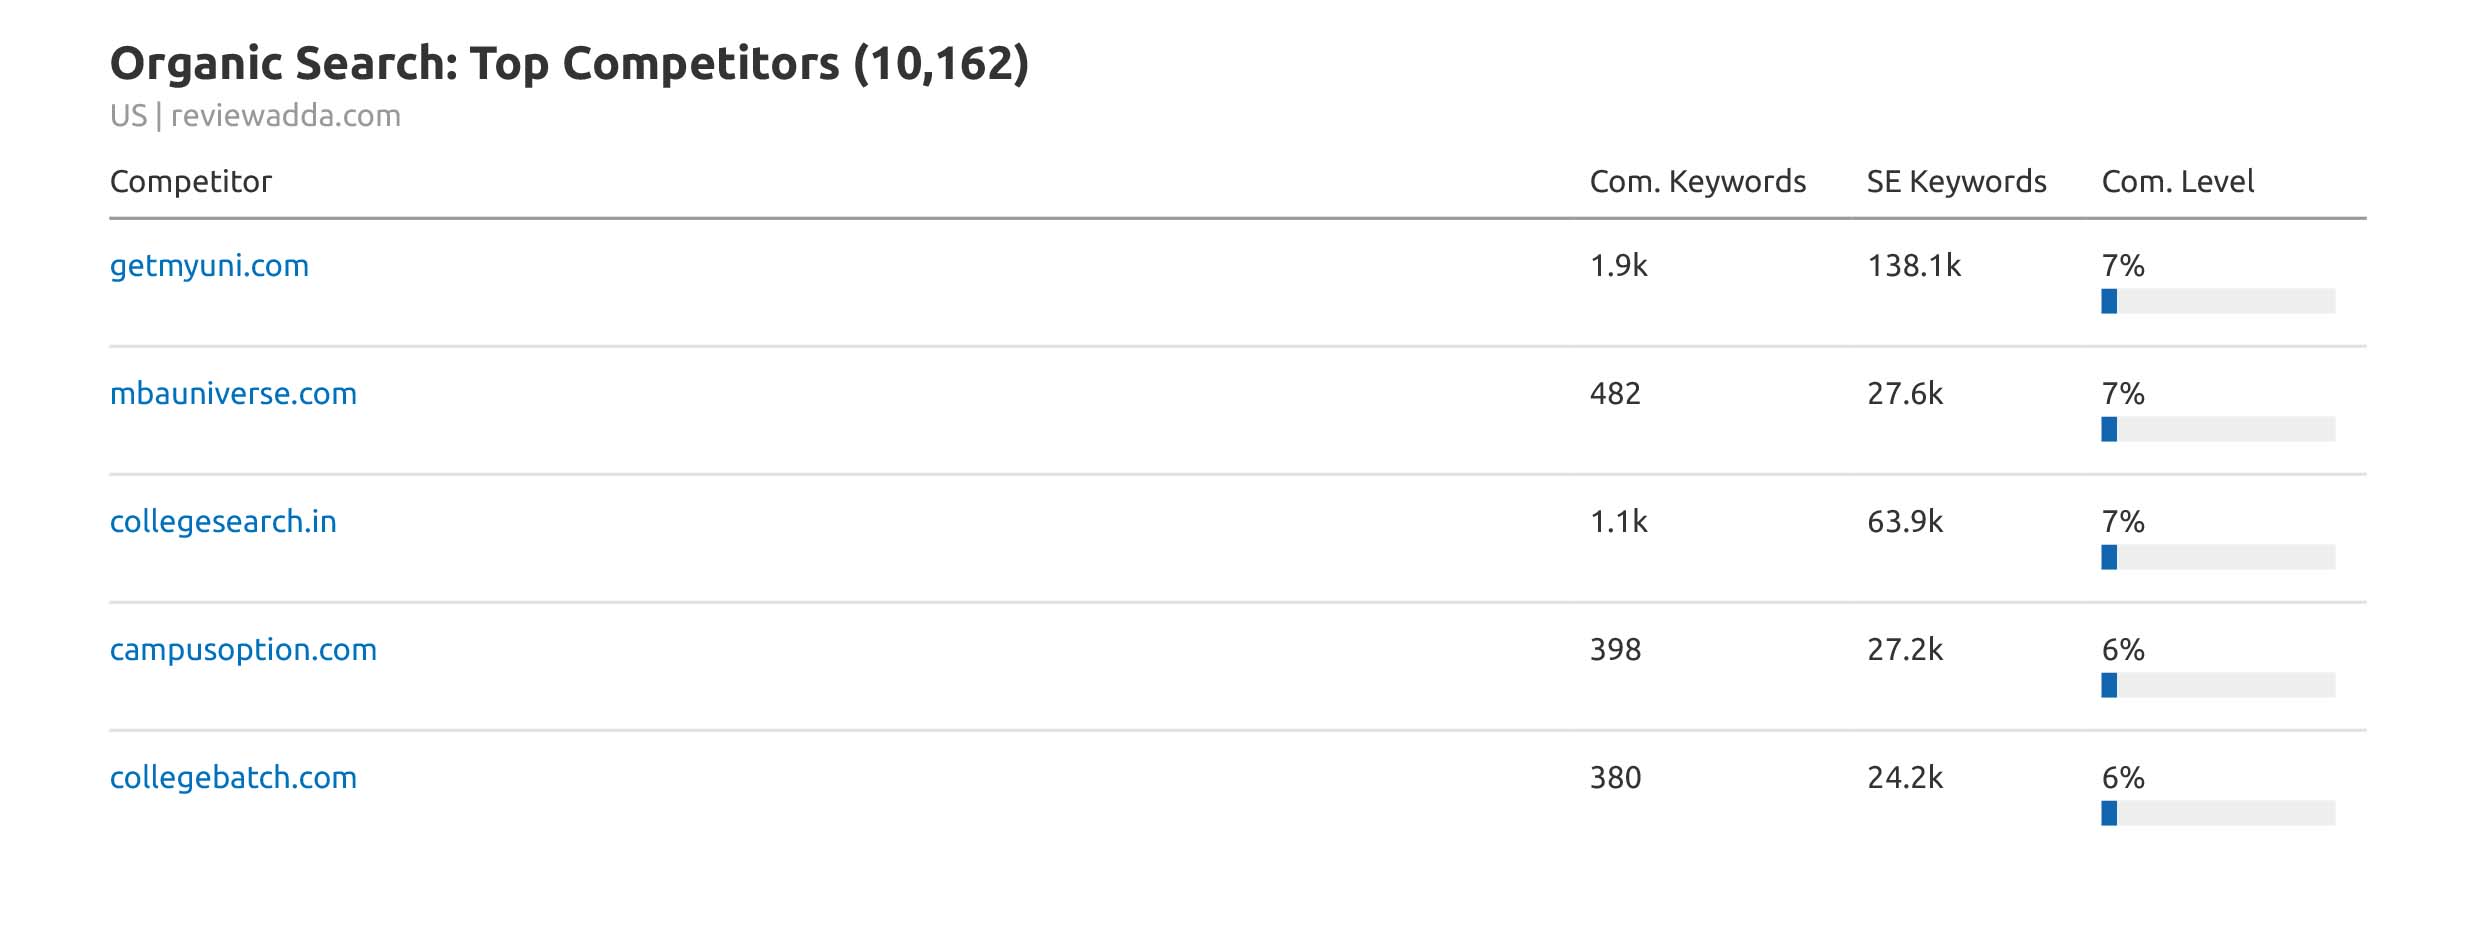Select the collegesearch.in competition level bar
The image size is (2479, 926).
(x=2217, y=557)
